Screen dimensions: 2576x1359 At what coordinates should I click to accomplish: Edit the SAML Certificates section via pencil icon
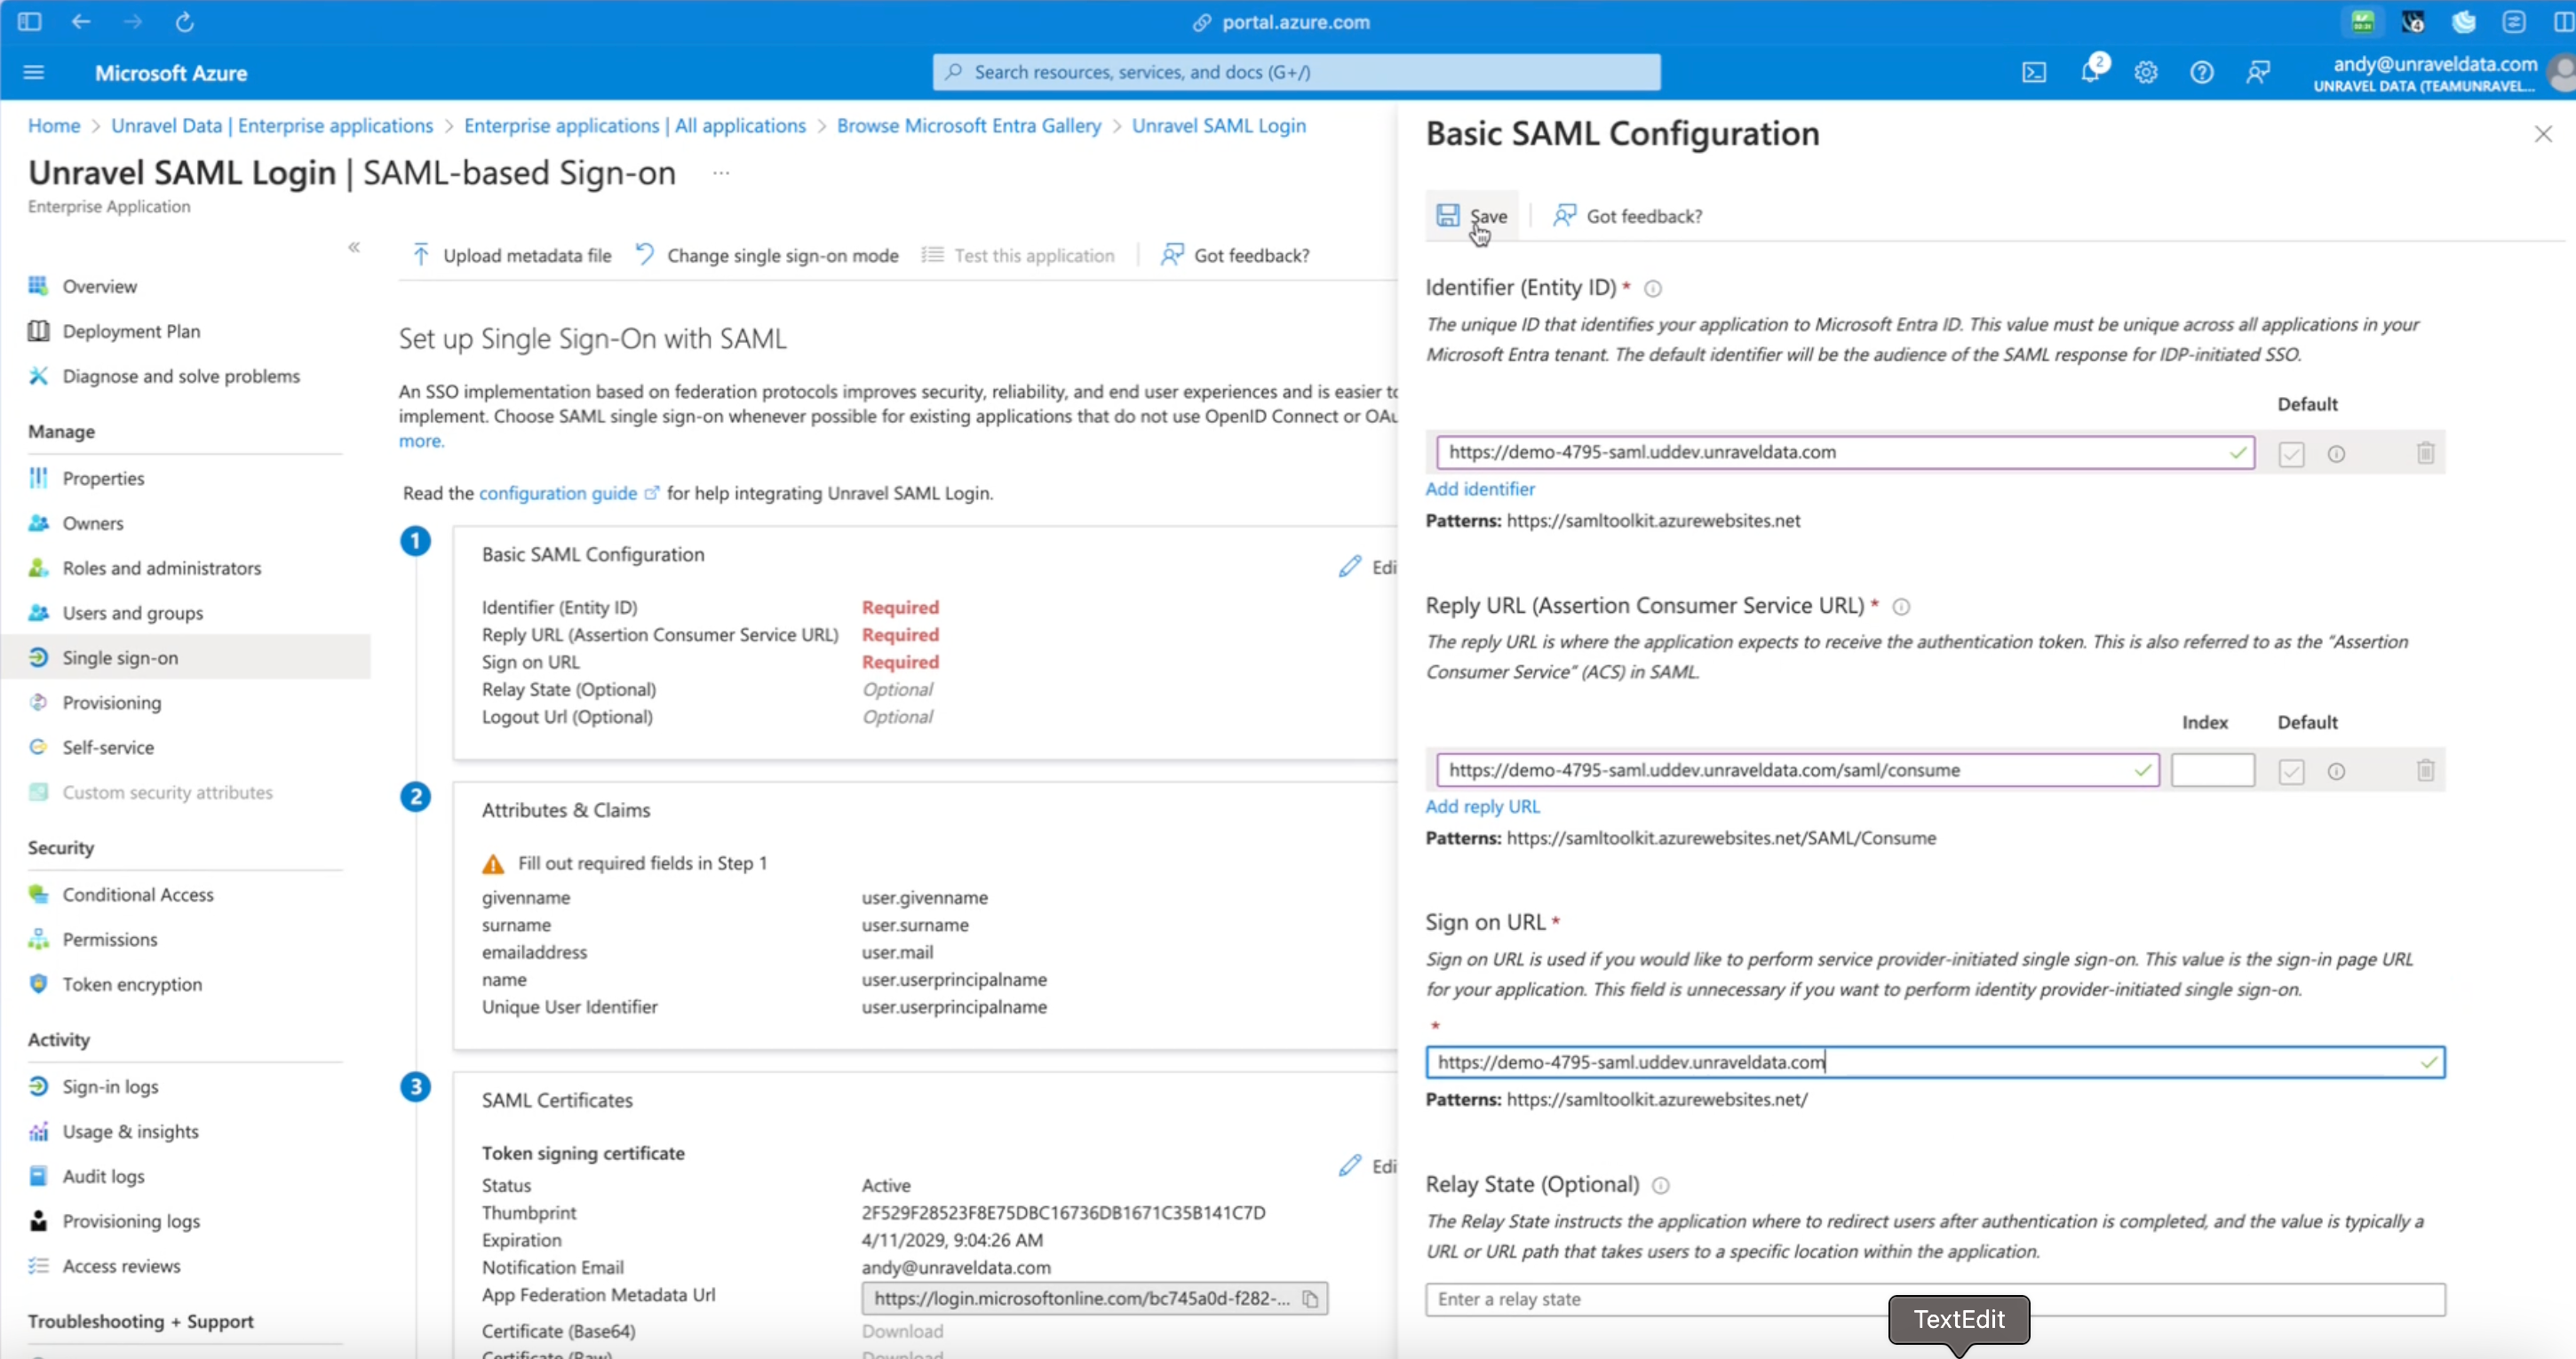pos(1350,1165)
